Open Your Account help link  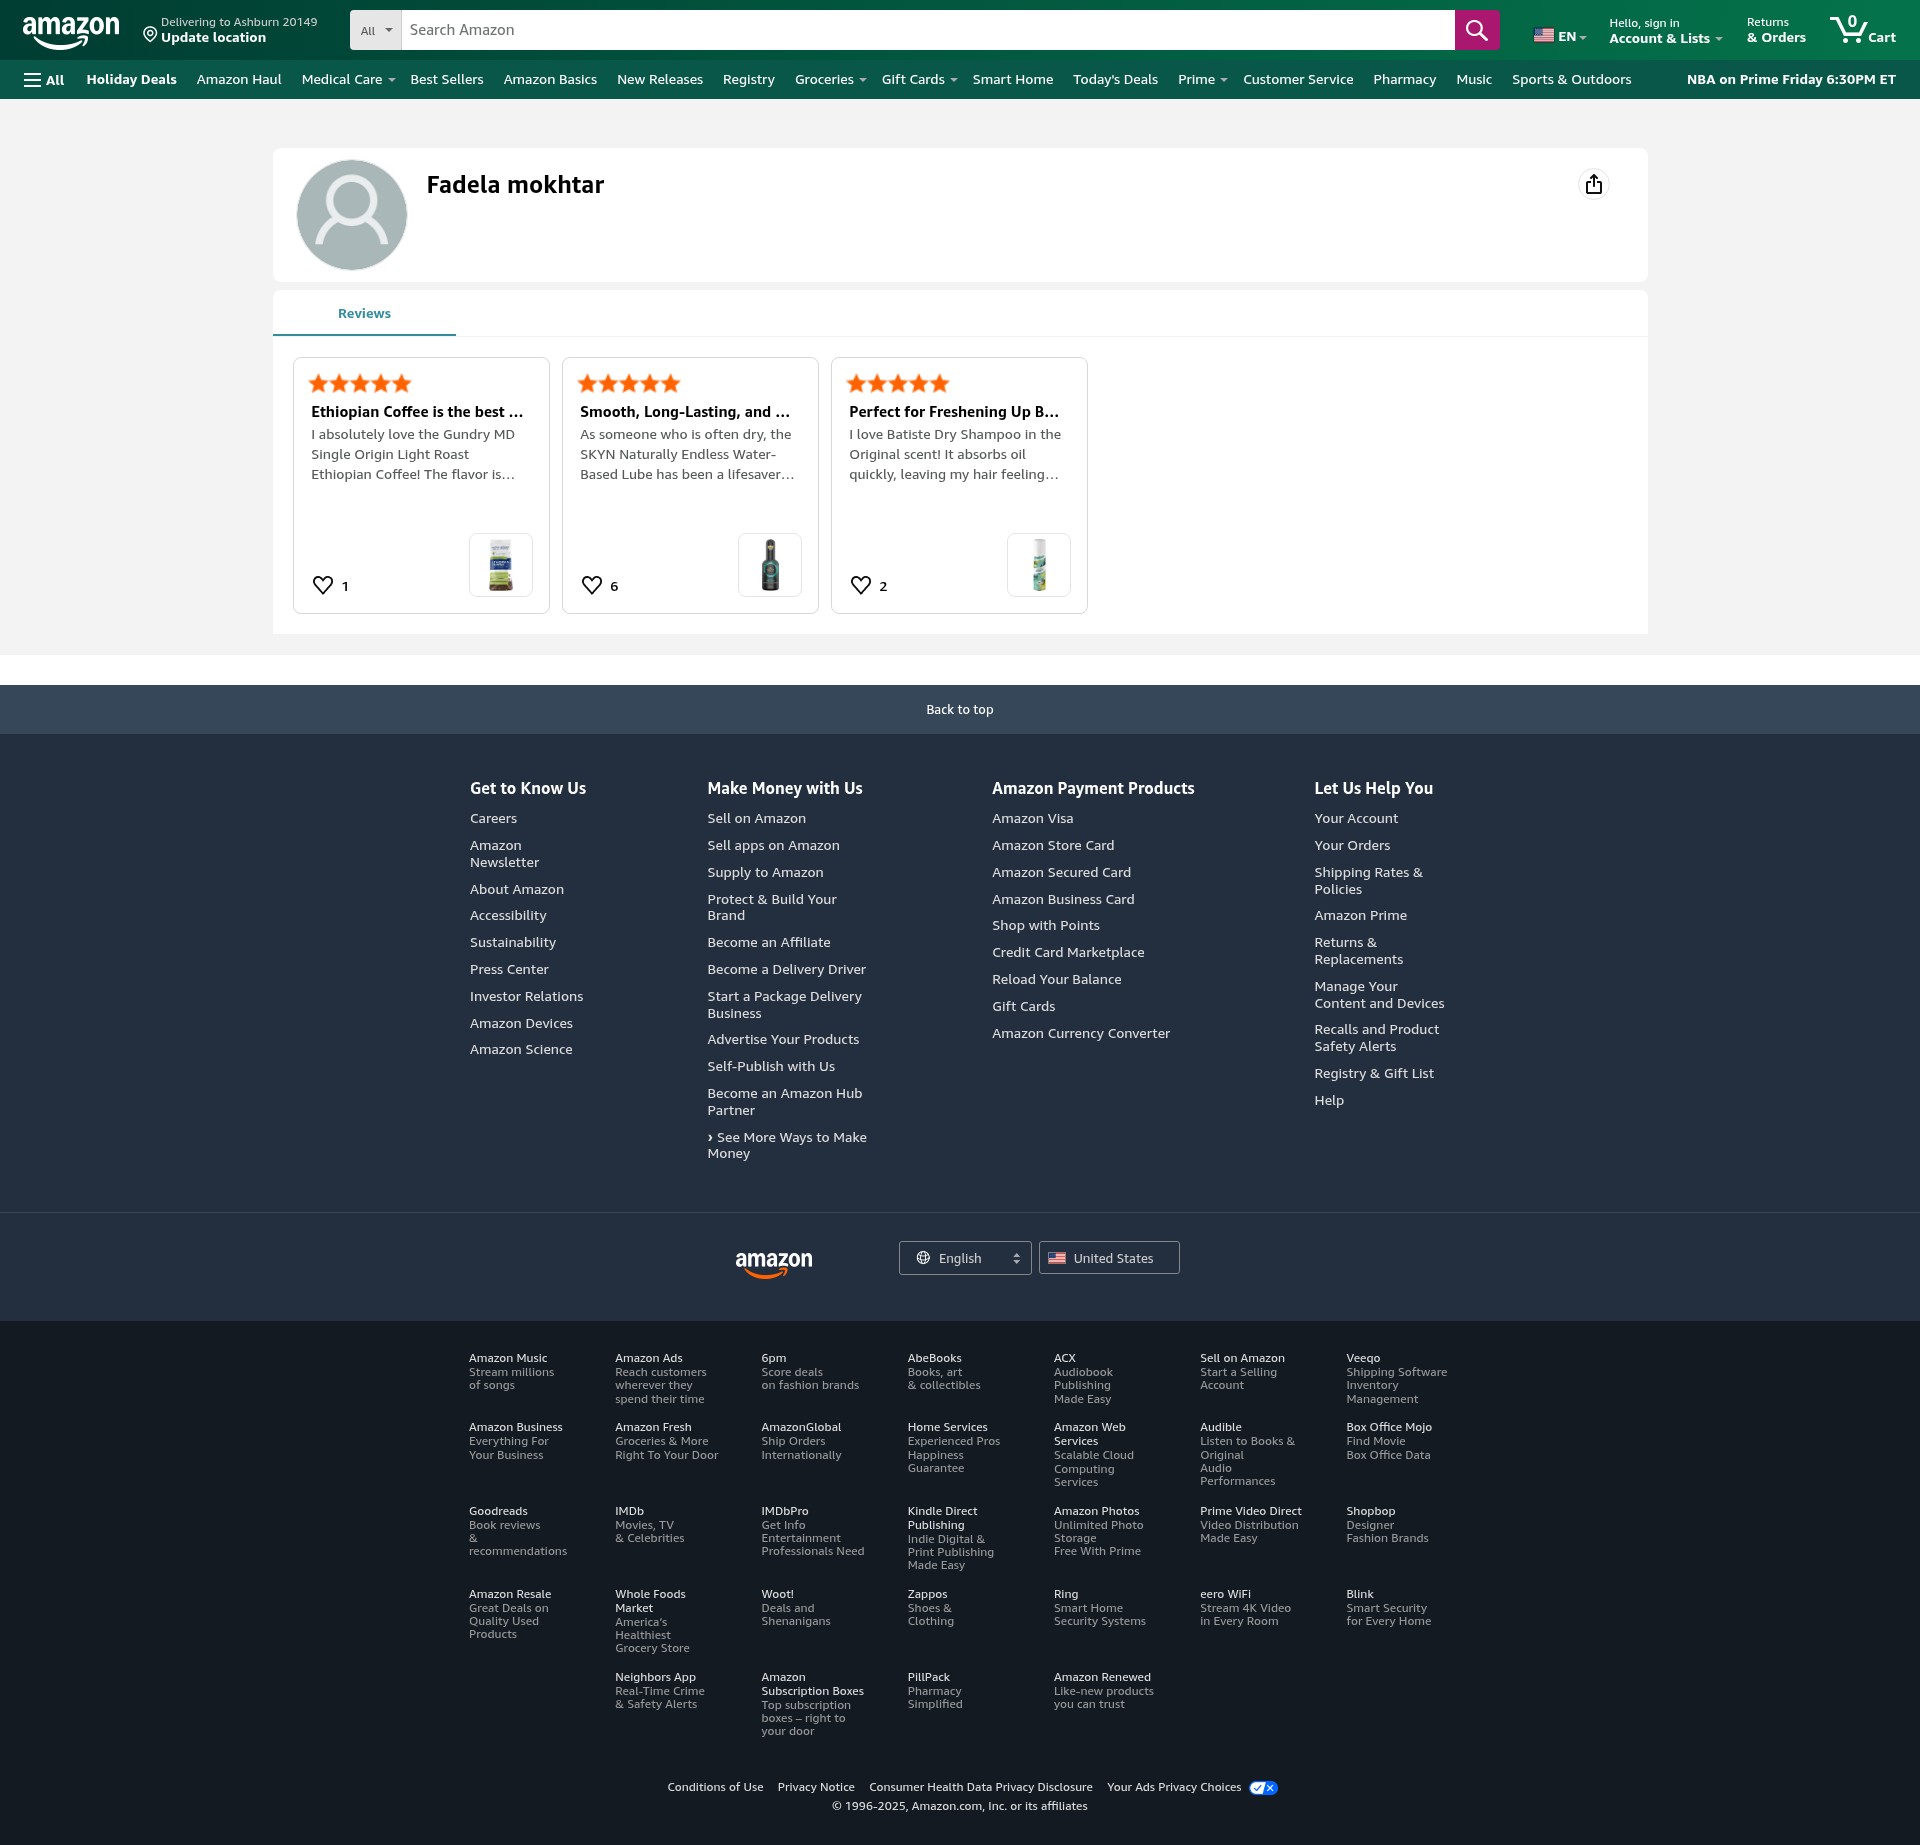[1356, 819]
